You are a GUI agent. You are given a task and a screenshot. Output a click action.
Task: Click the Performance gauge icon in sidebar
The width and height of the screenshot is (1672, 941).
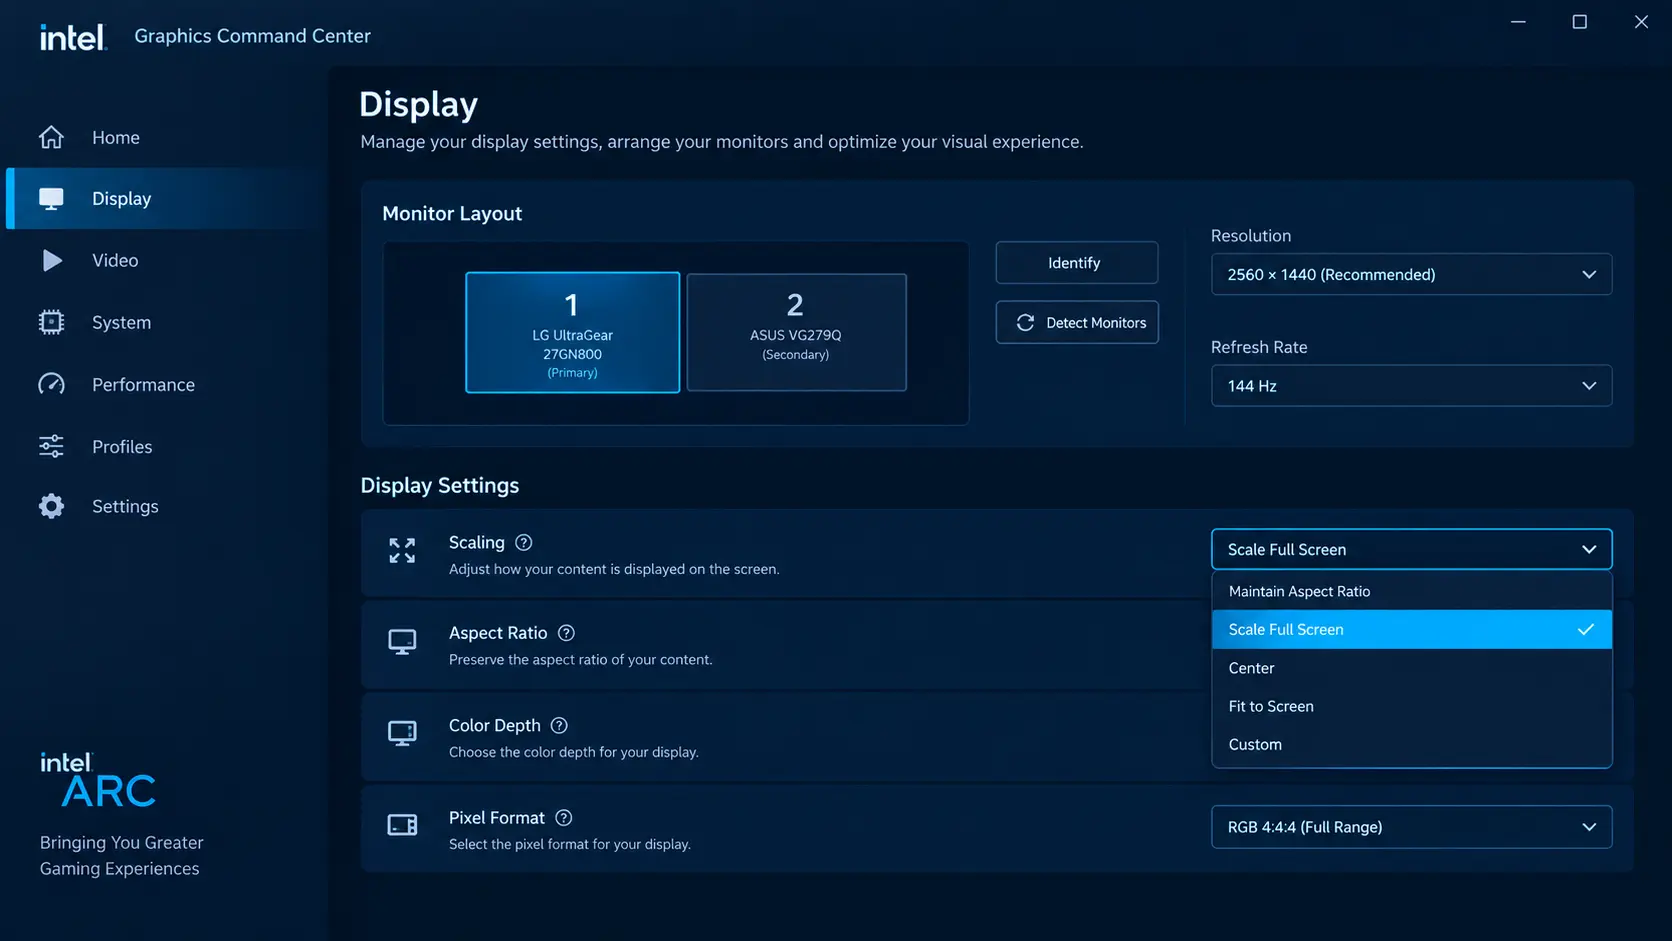51,384
